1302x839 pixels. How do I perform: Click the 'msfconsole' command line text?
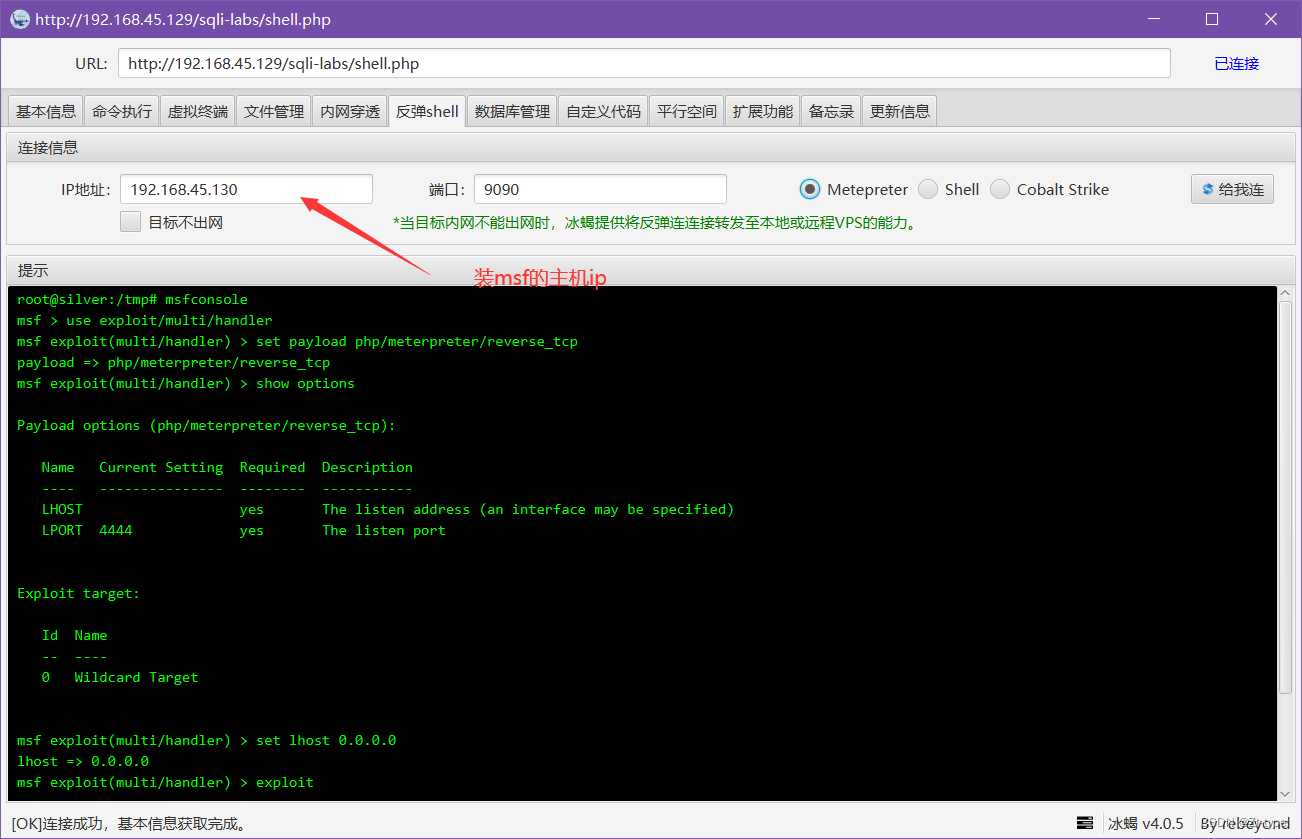click(132, 299)
